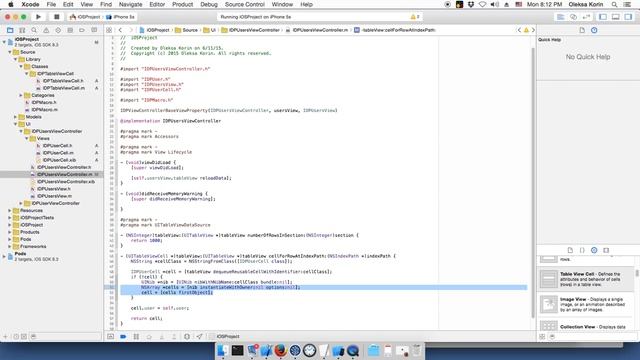
Task: Hide the debug area button
Action: pos(111,336)
